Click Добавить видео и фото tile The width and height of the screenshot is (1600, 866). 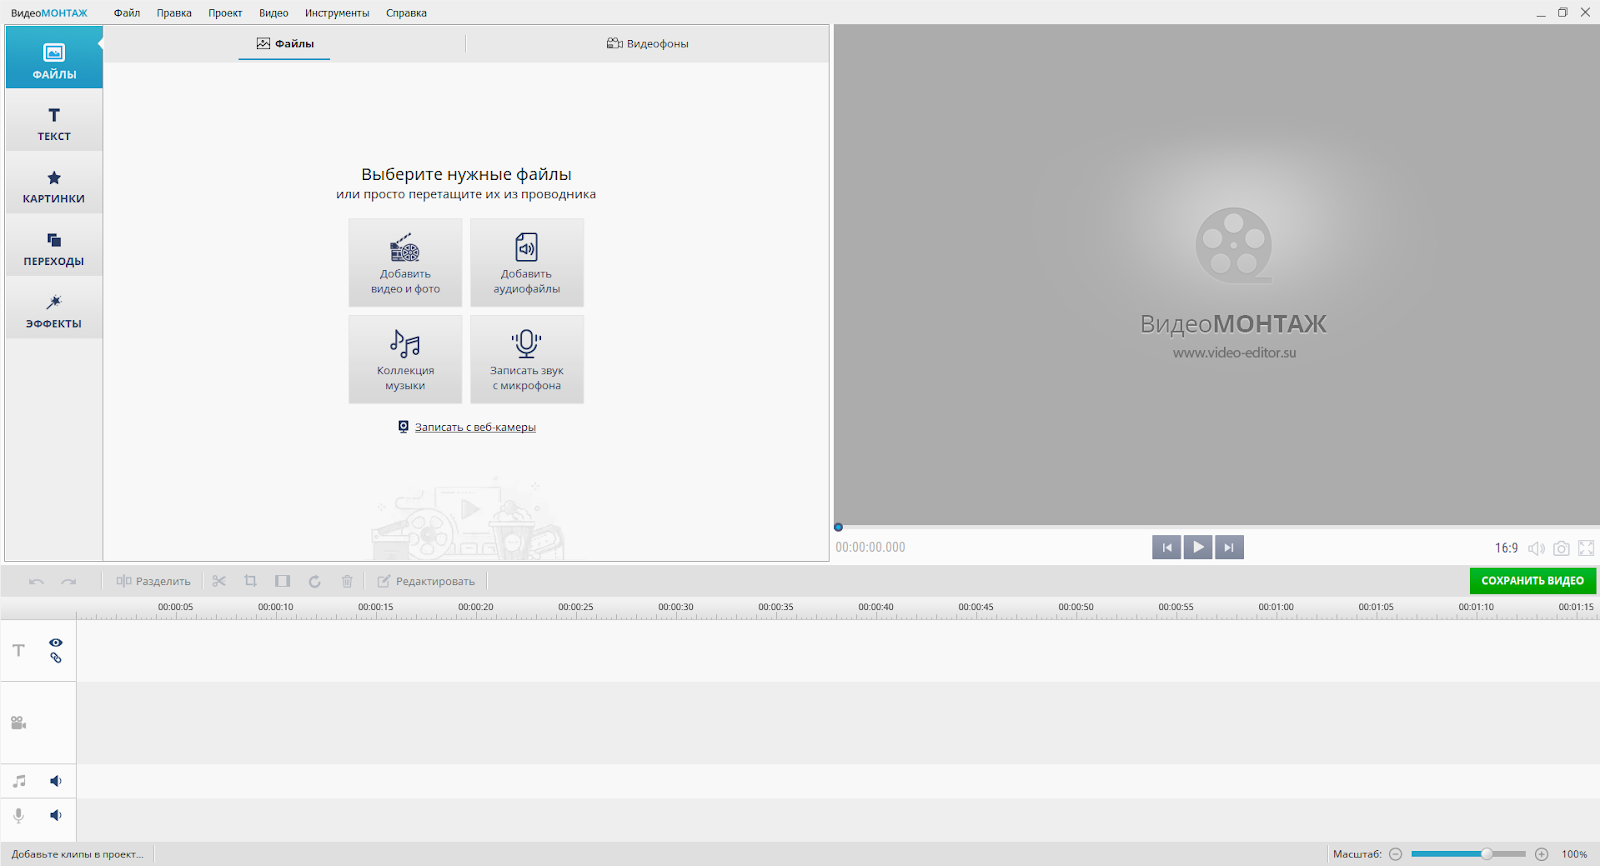tap(405, 262)
